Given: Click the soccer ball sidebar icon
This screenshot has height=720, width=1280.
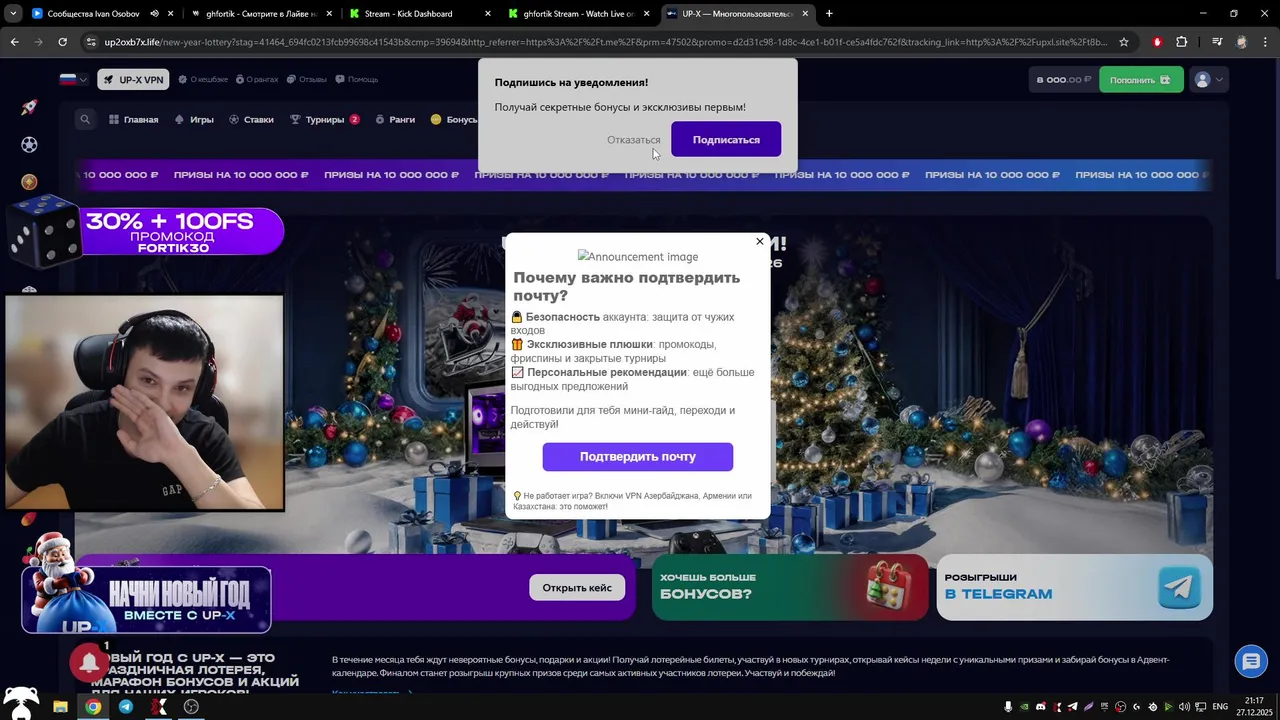Looking at the screenshot, I should tap(29, 145).
